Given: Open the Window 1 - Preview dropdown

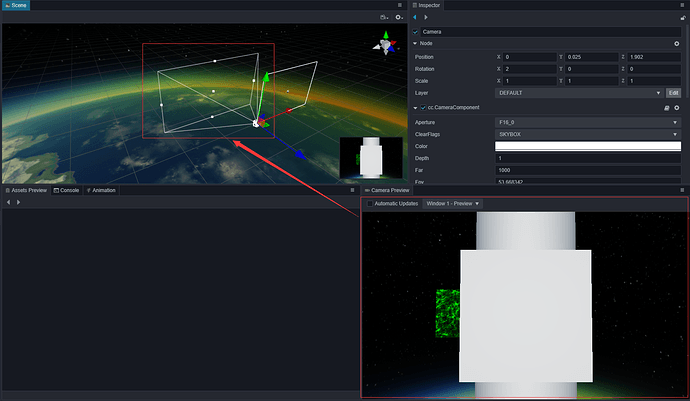Looking at the screenshot, I should pos(452,203).
